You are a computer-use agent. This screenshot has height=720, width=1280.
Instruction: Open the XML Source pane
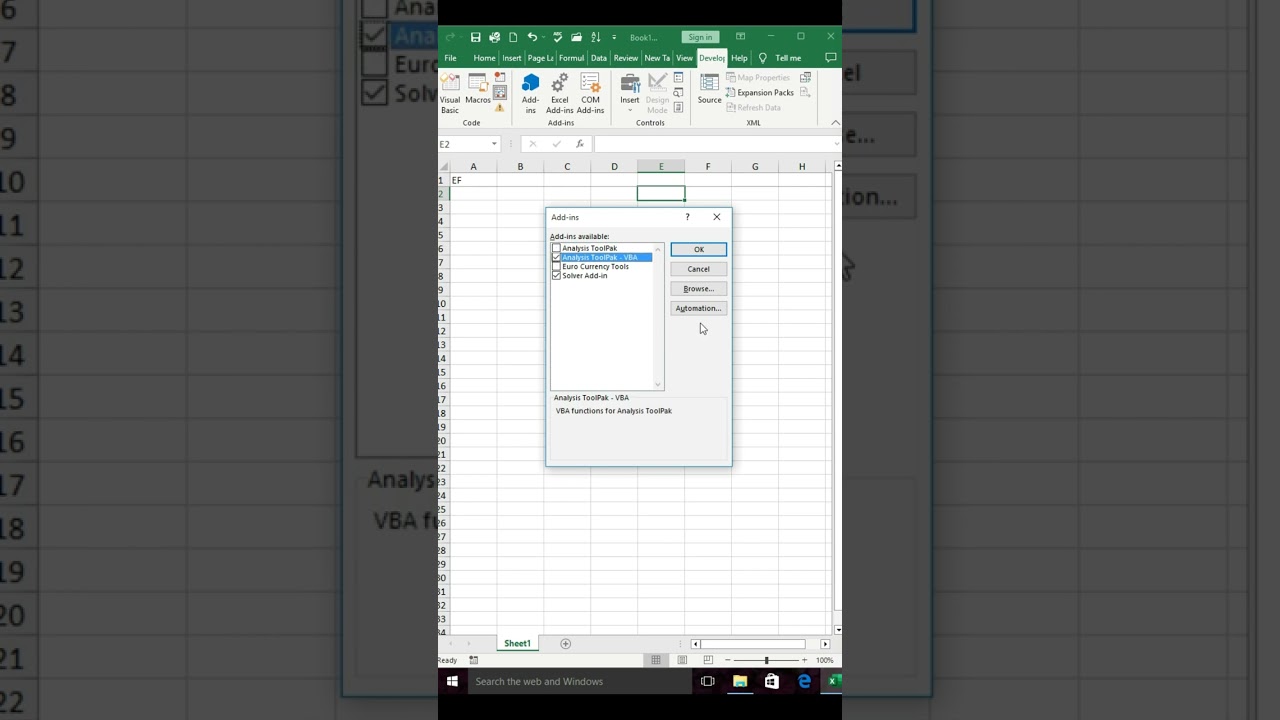[710, 89]
